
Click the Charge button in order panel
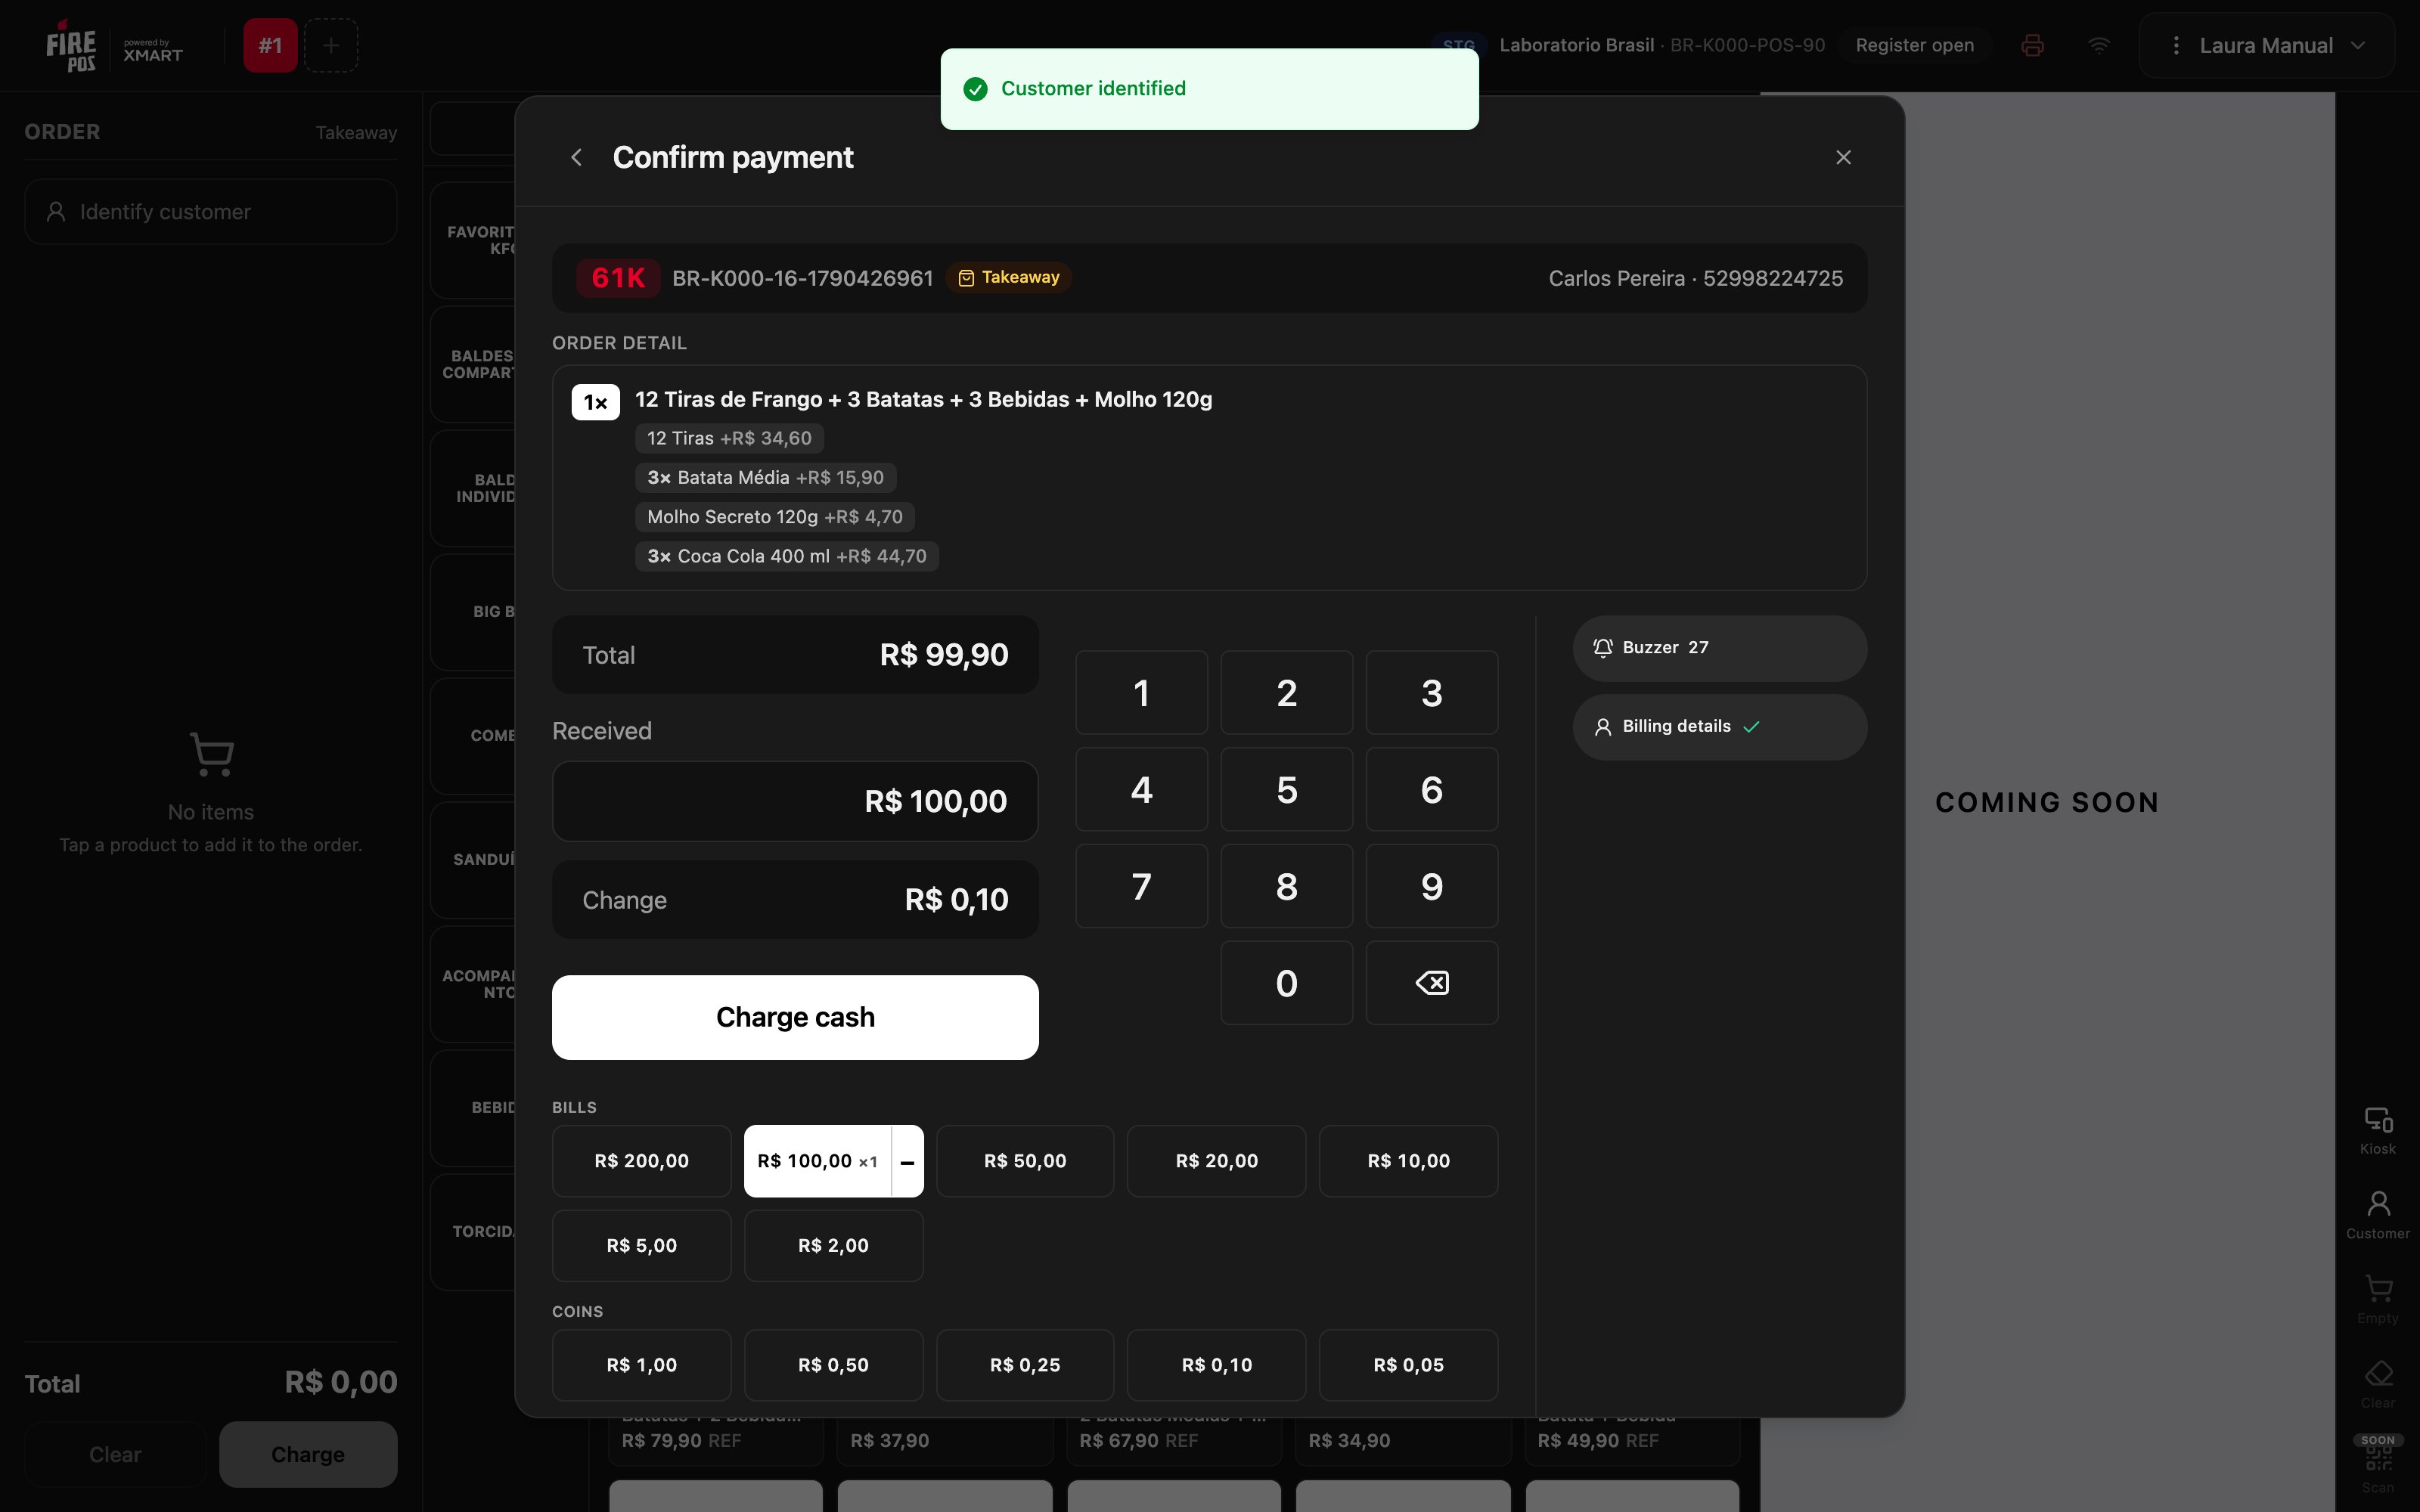308,1455
